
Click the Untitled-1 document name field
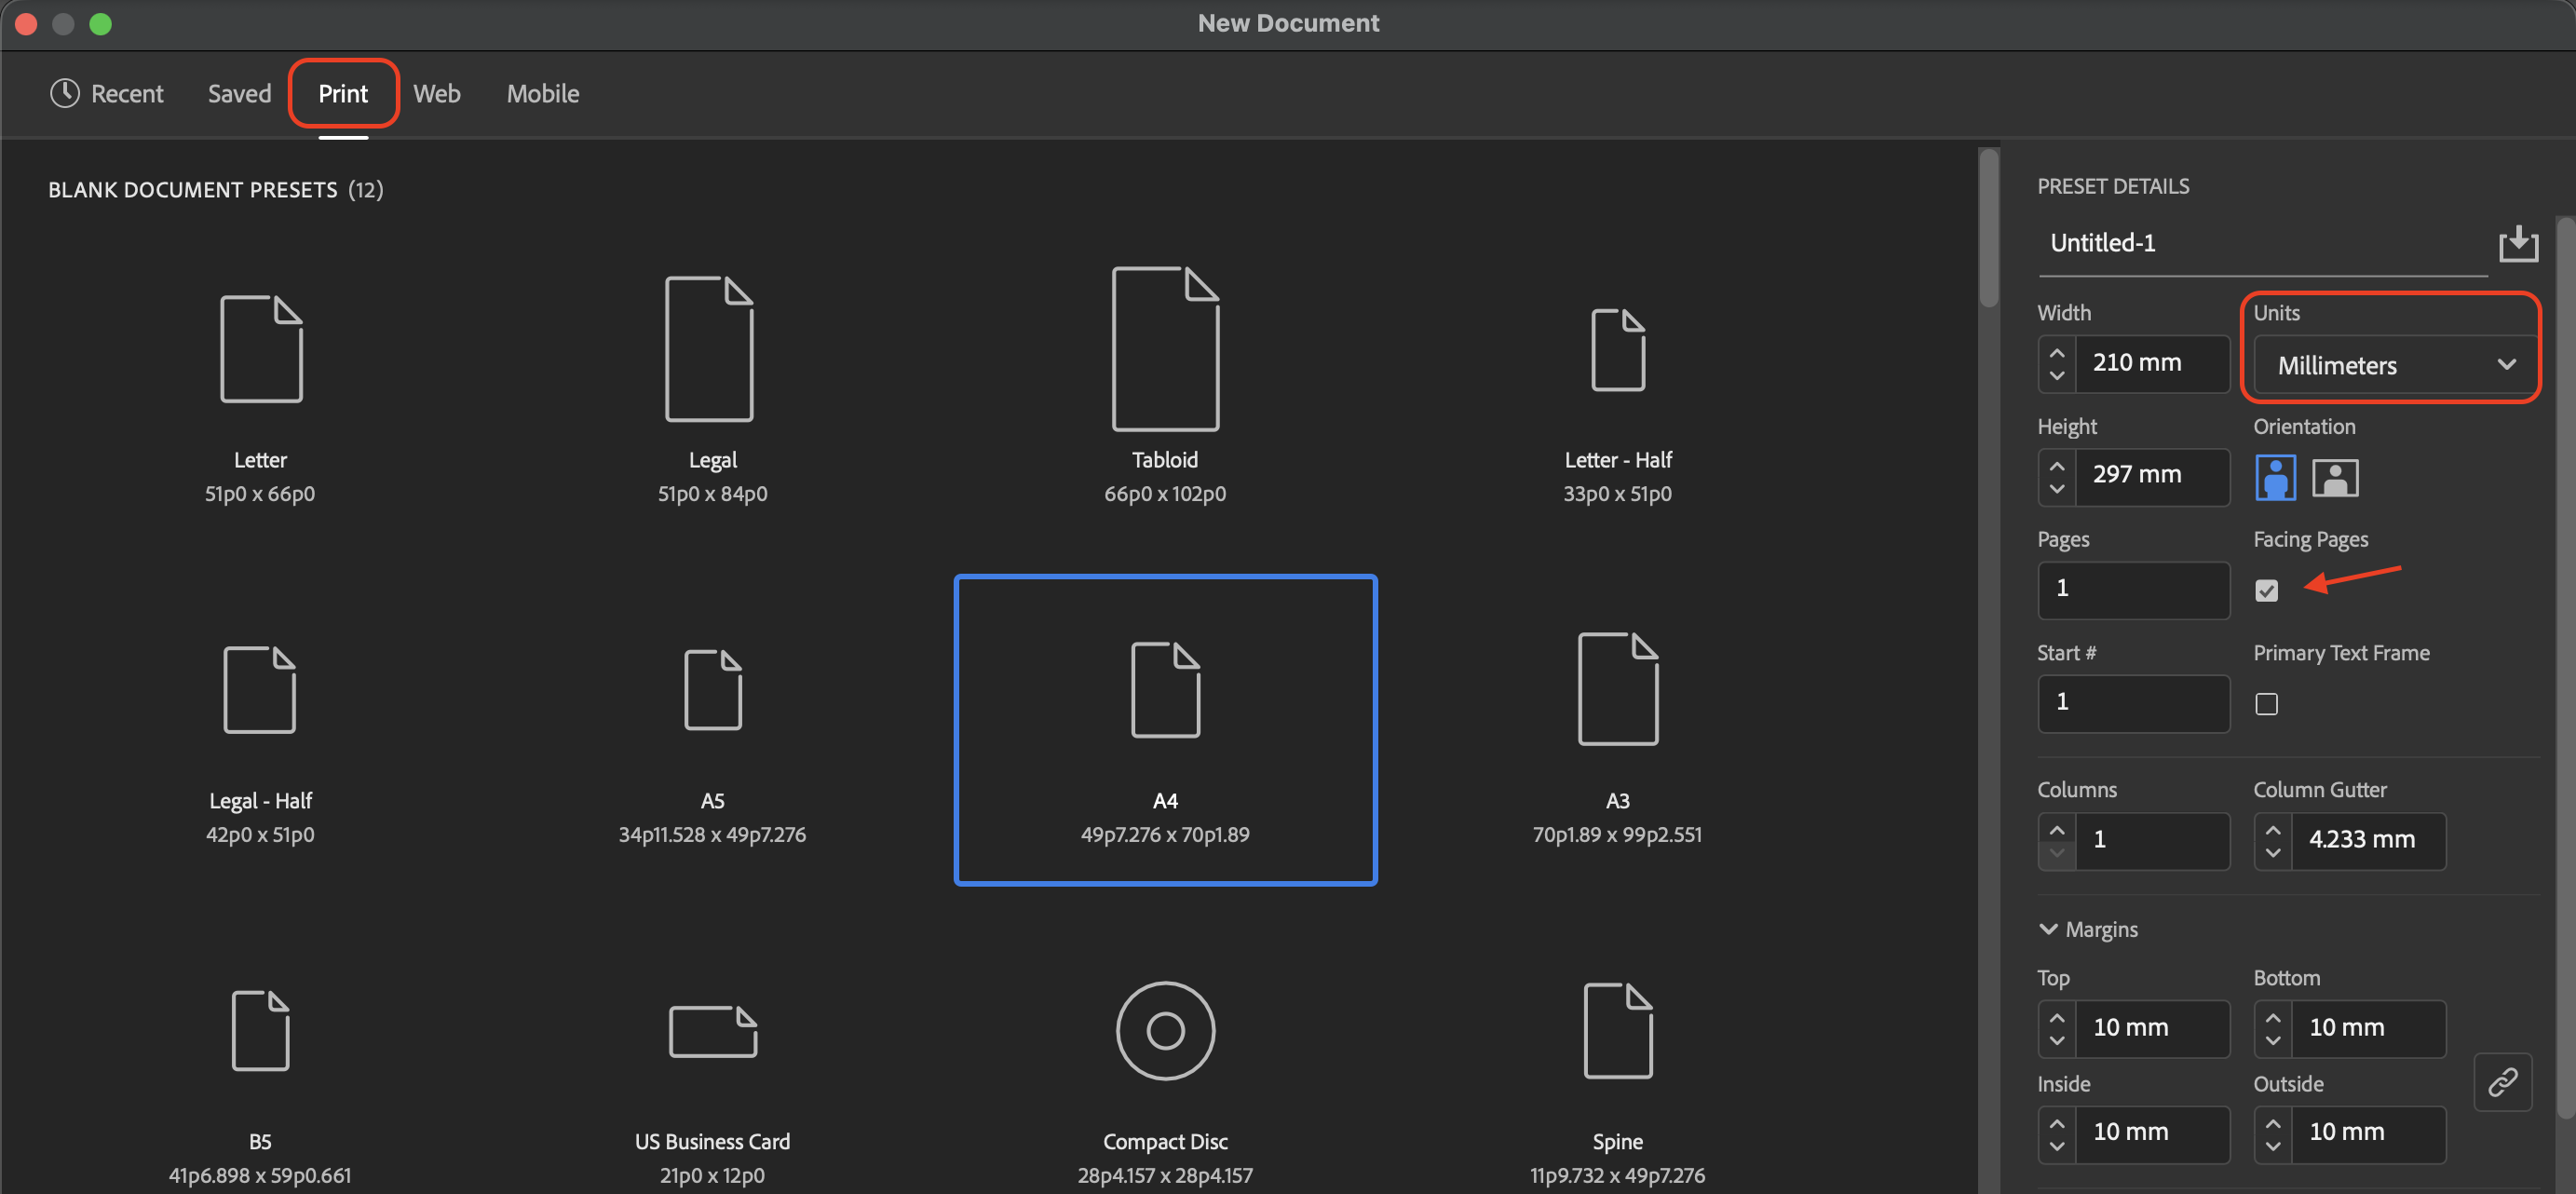[x=2262, y=243]
